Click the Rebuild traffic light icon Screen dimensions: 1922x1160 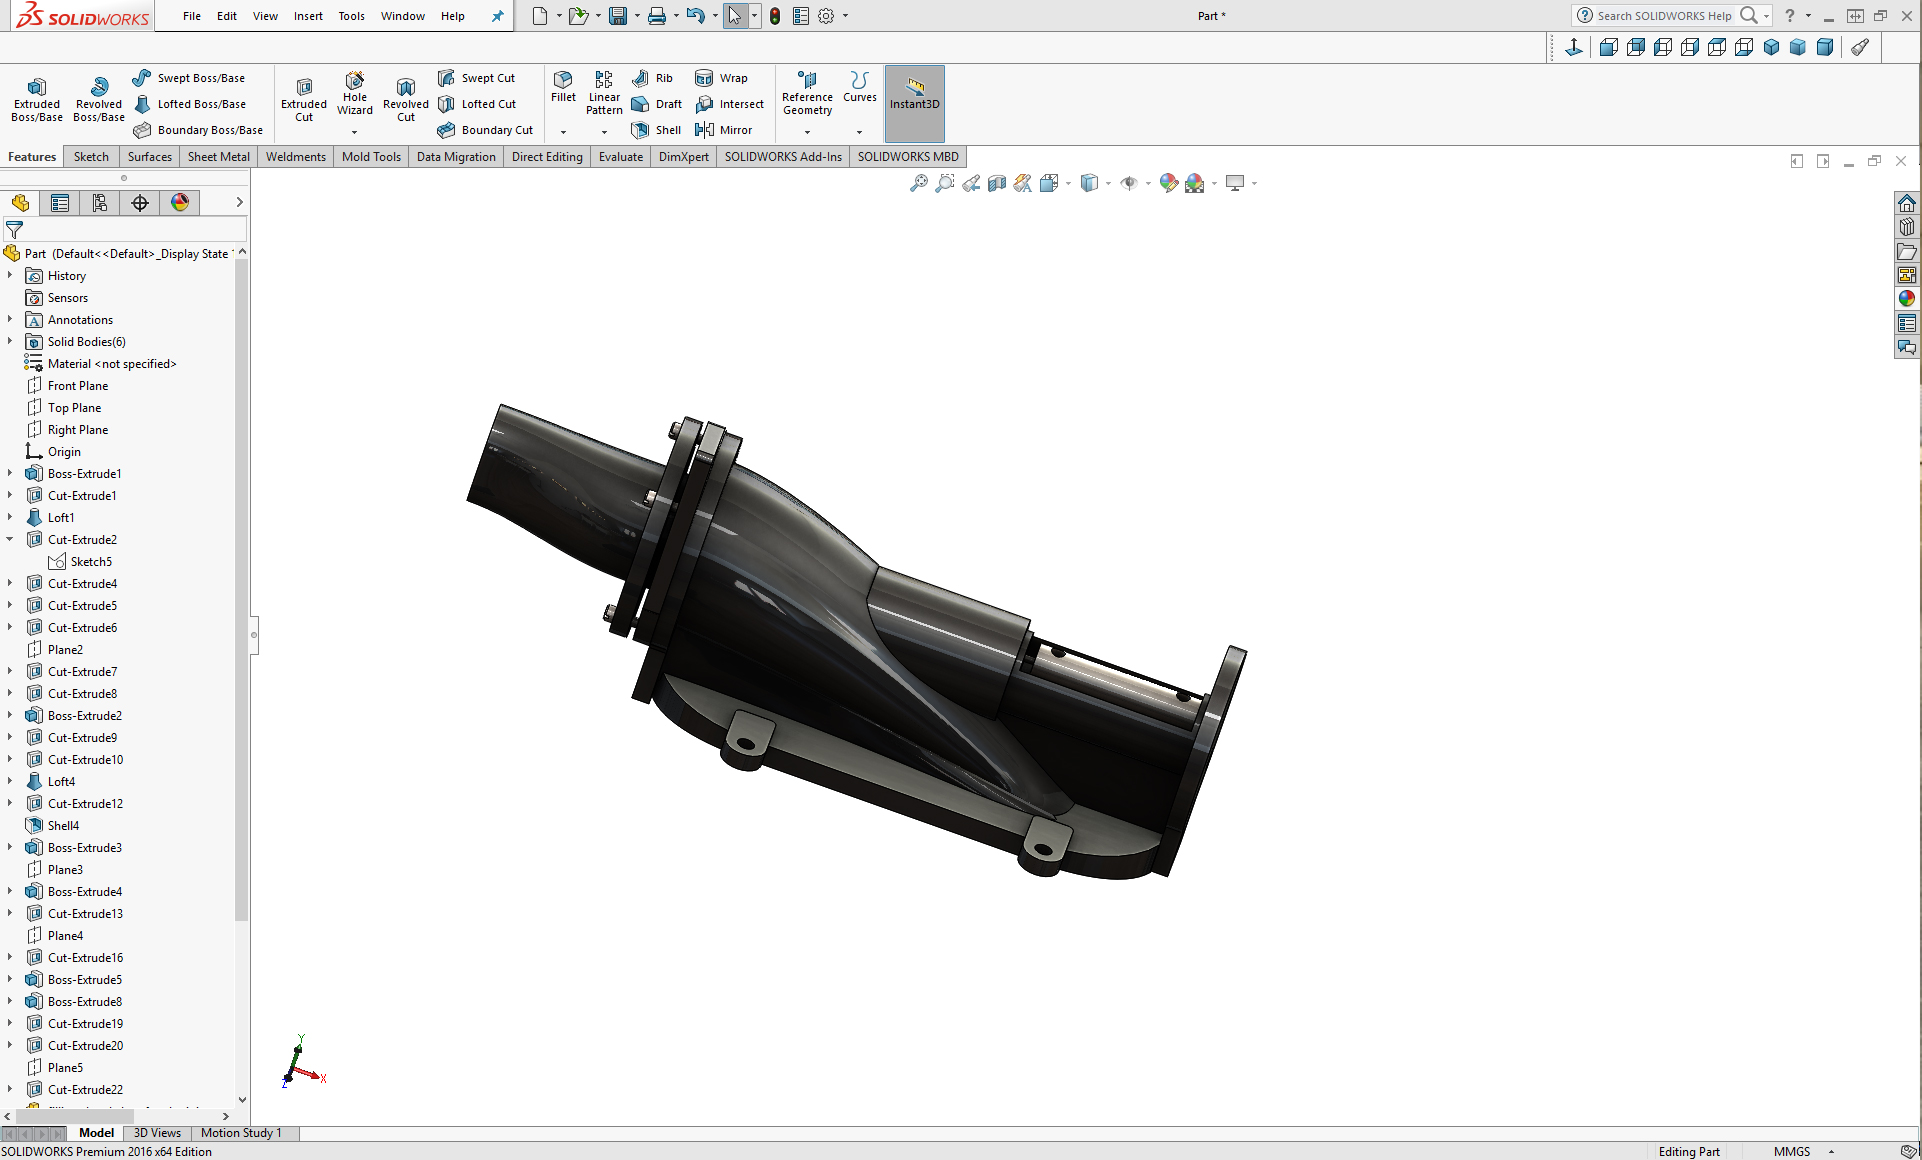point(775,16)
